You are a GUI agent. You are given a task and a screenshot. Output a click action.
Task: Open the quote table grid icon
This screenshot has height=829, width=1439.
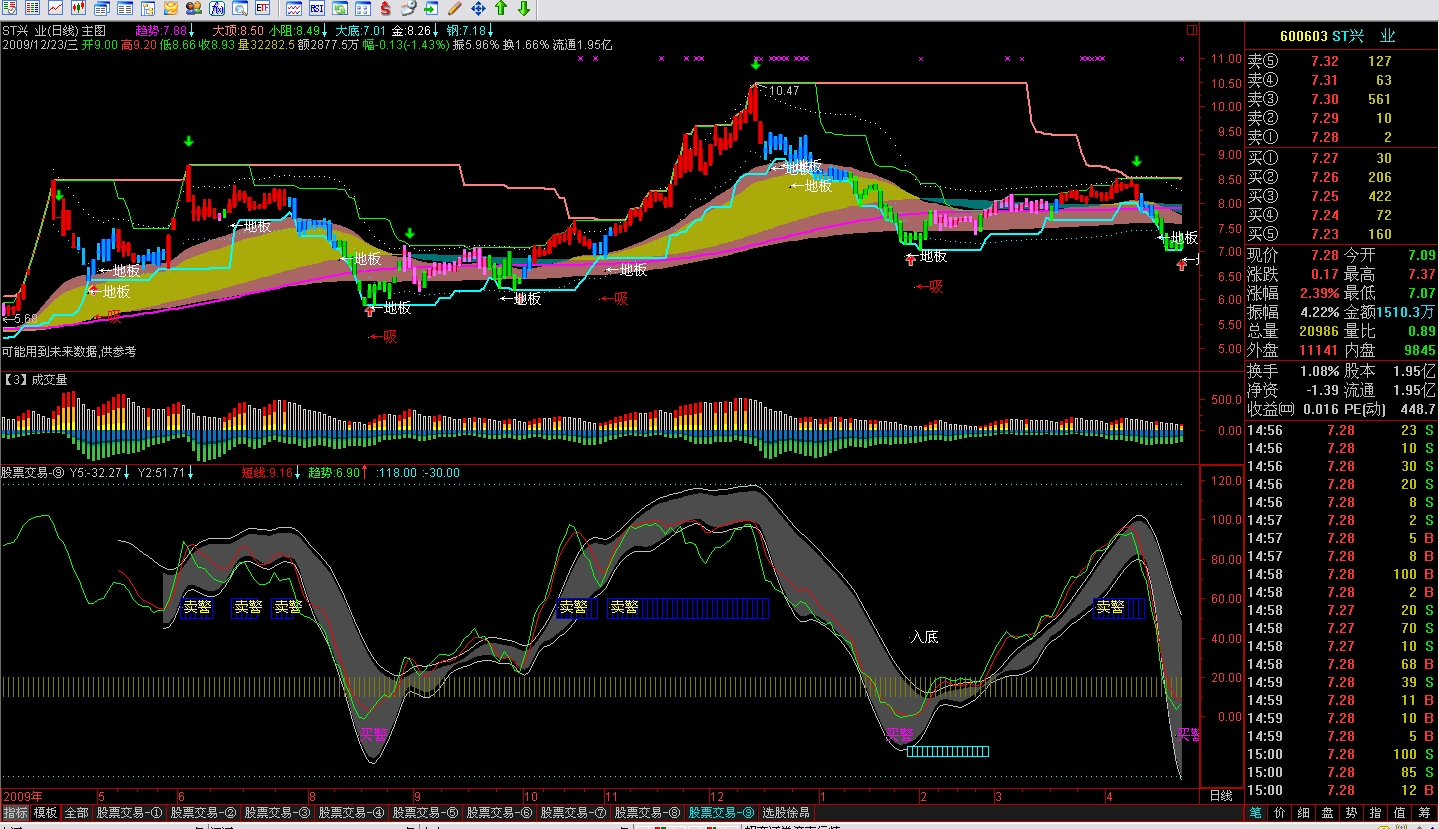point(32,8)
